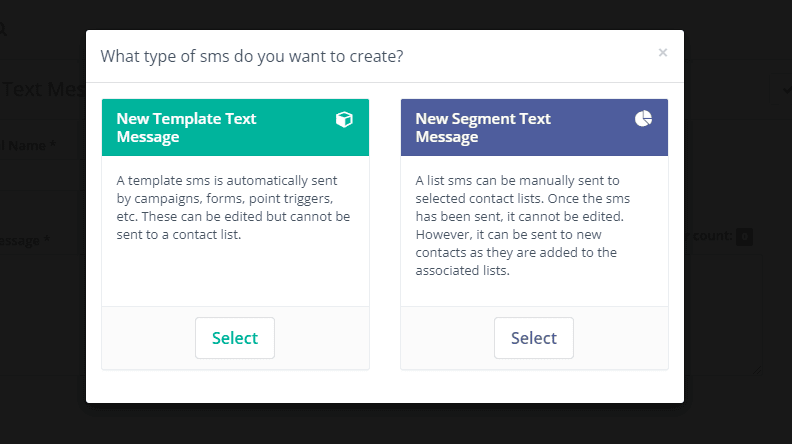Screen dimensions: 792x444
Task: Click the Segment card footer beside Select
Action: [621, 338]
